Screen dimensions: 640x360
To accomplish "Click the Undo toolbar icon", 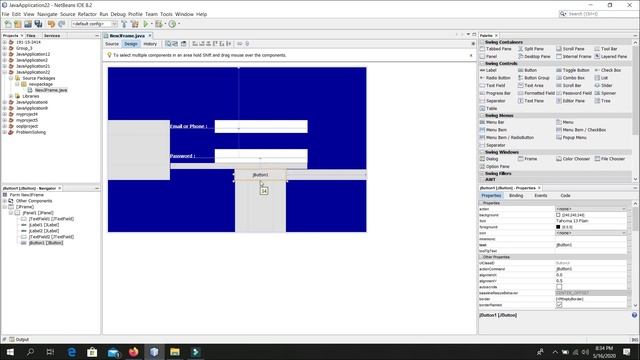I will 51,24.
